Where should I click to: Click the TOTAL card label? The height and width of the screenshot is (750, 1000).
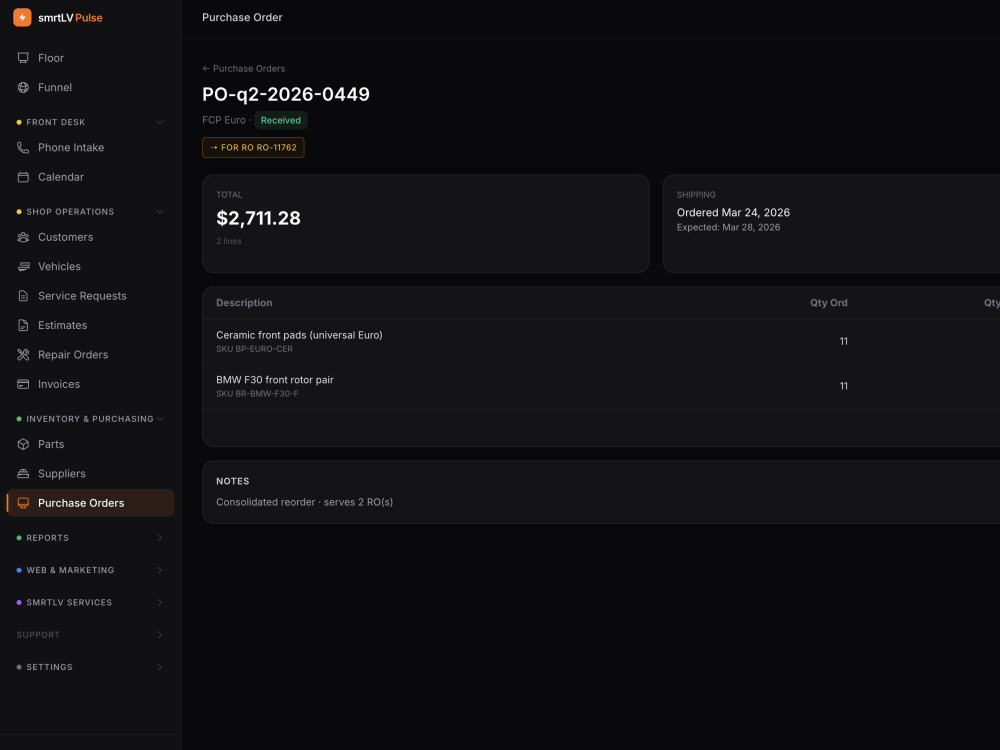(x=229, y=195)
